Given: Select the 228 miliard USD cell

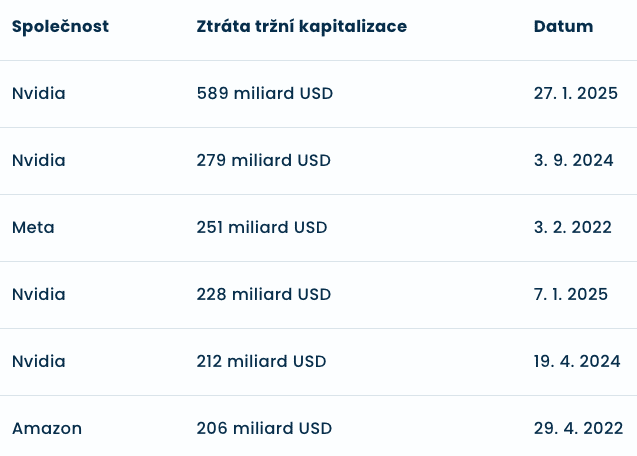Looking at the screenshot, I should [x=263, y=295].
